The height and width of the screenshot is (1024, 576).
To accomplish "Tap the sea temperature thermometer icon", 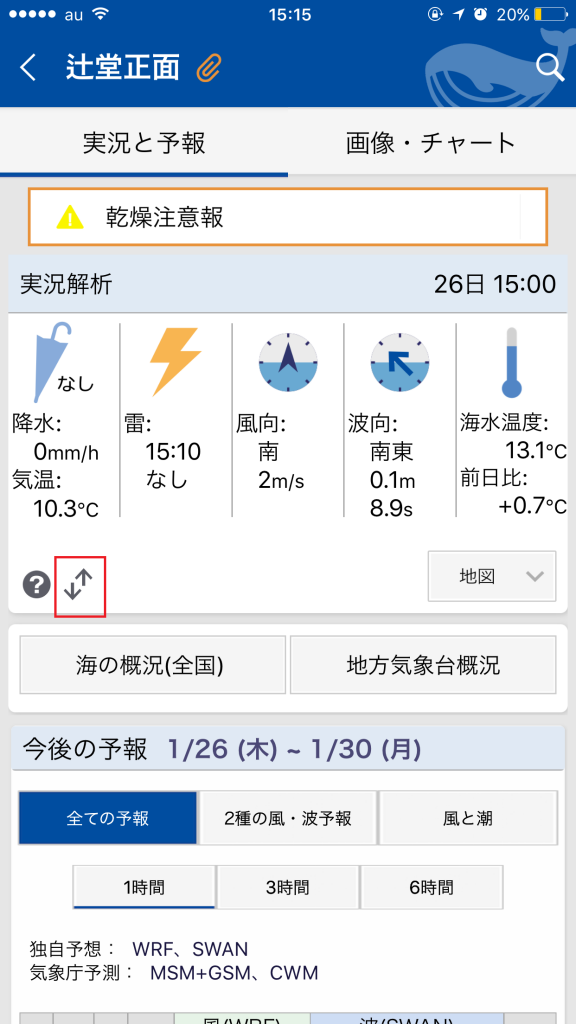I will [x=512, y=362].
